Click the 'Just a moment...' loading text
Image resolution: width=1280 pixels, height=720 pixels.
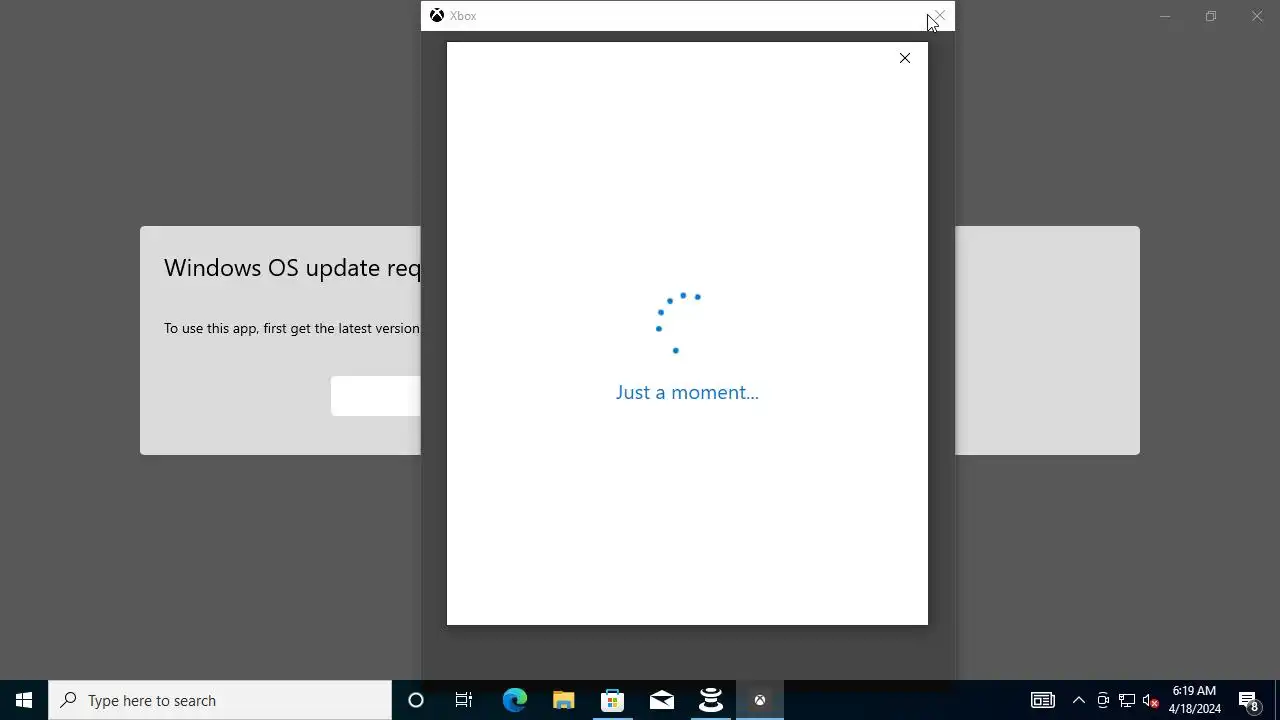(687, 392)
